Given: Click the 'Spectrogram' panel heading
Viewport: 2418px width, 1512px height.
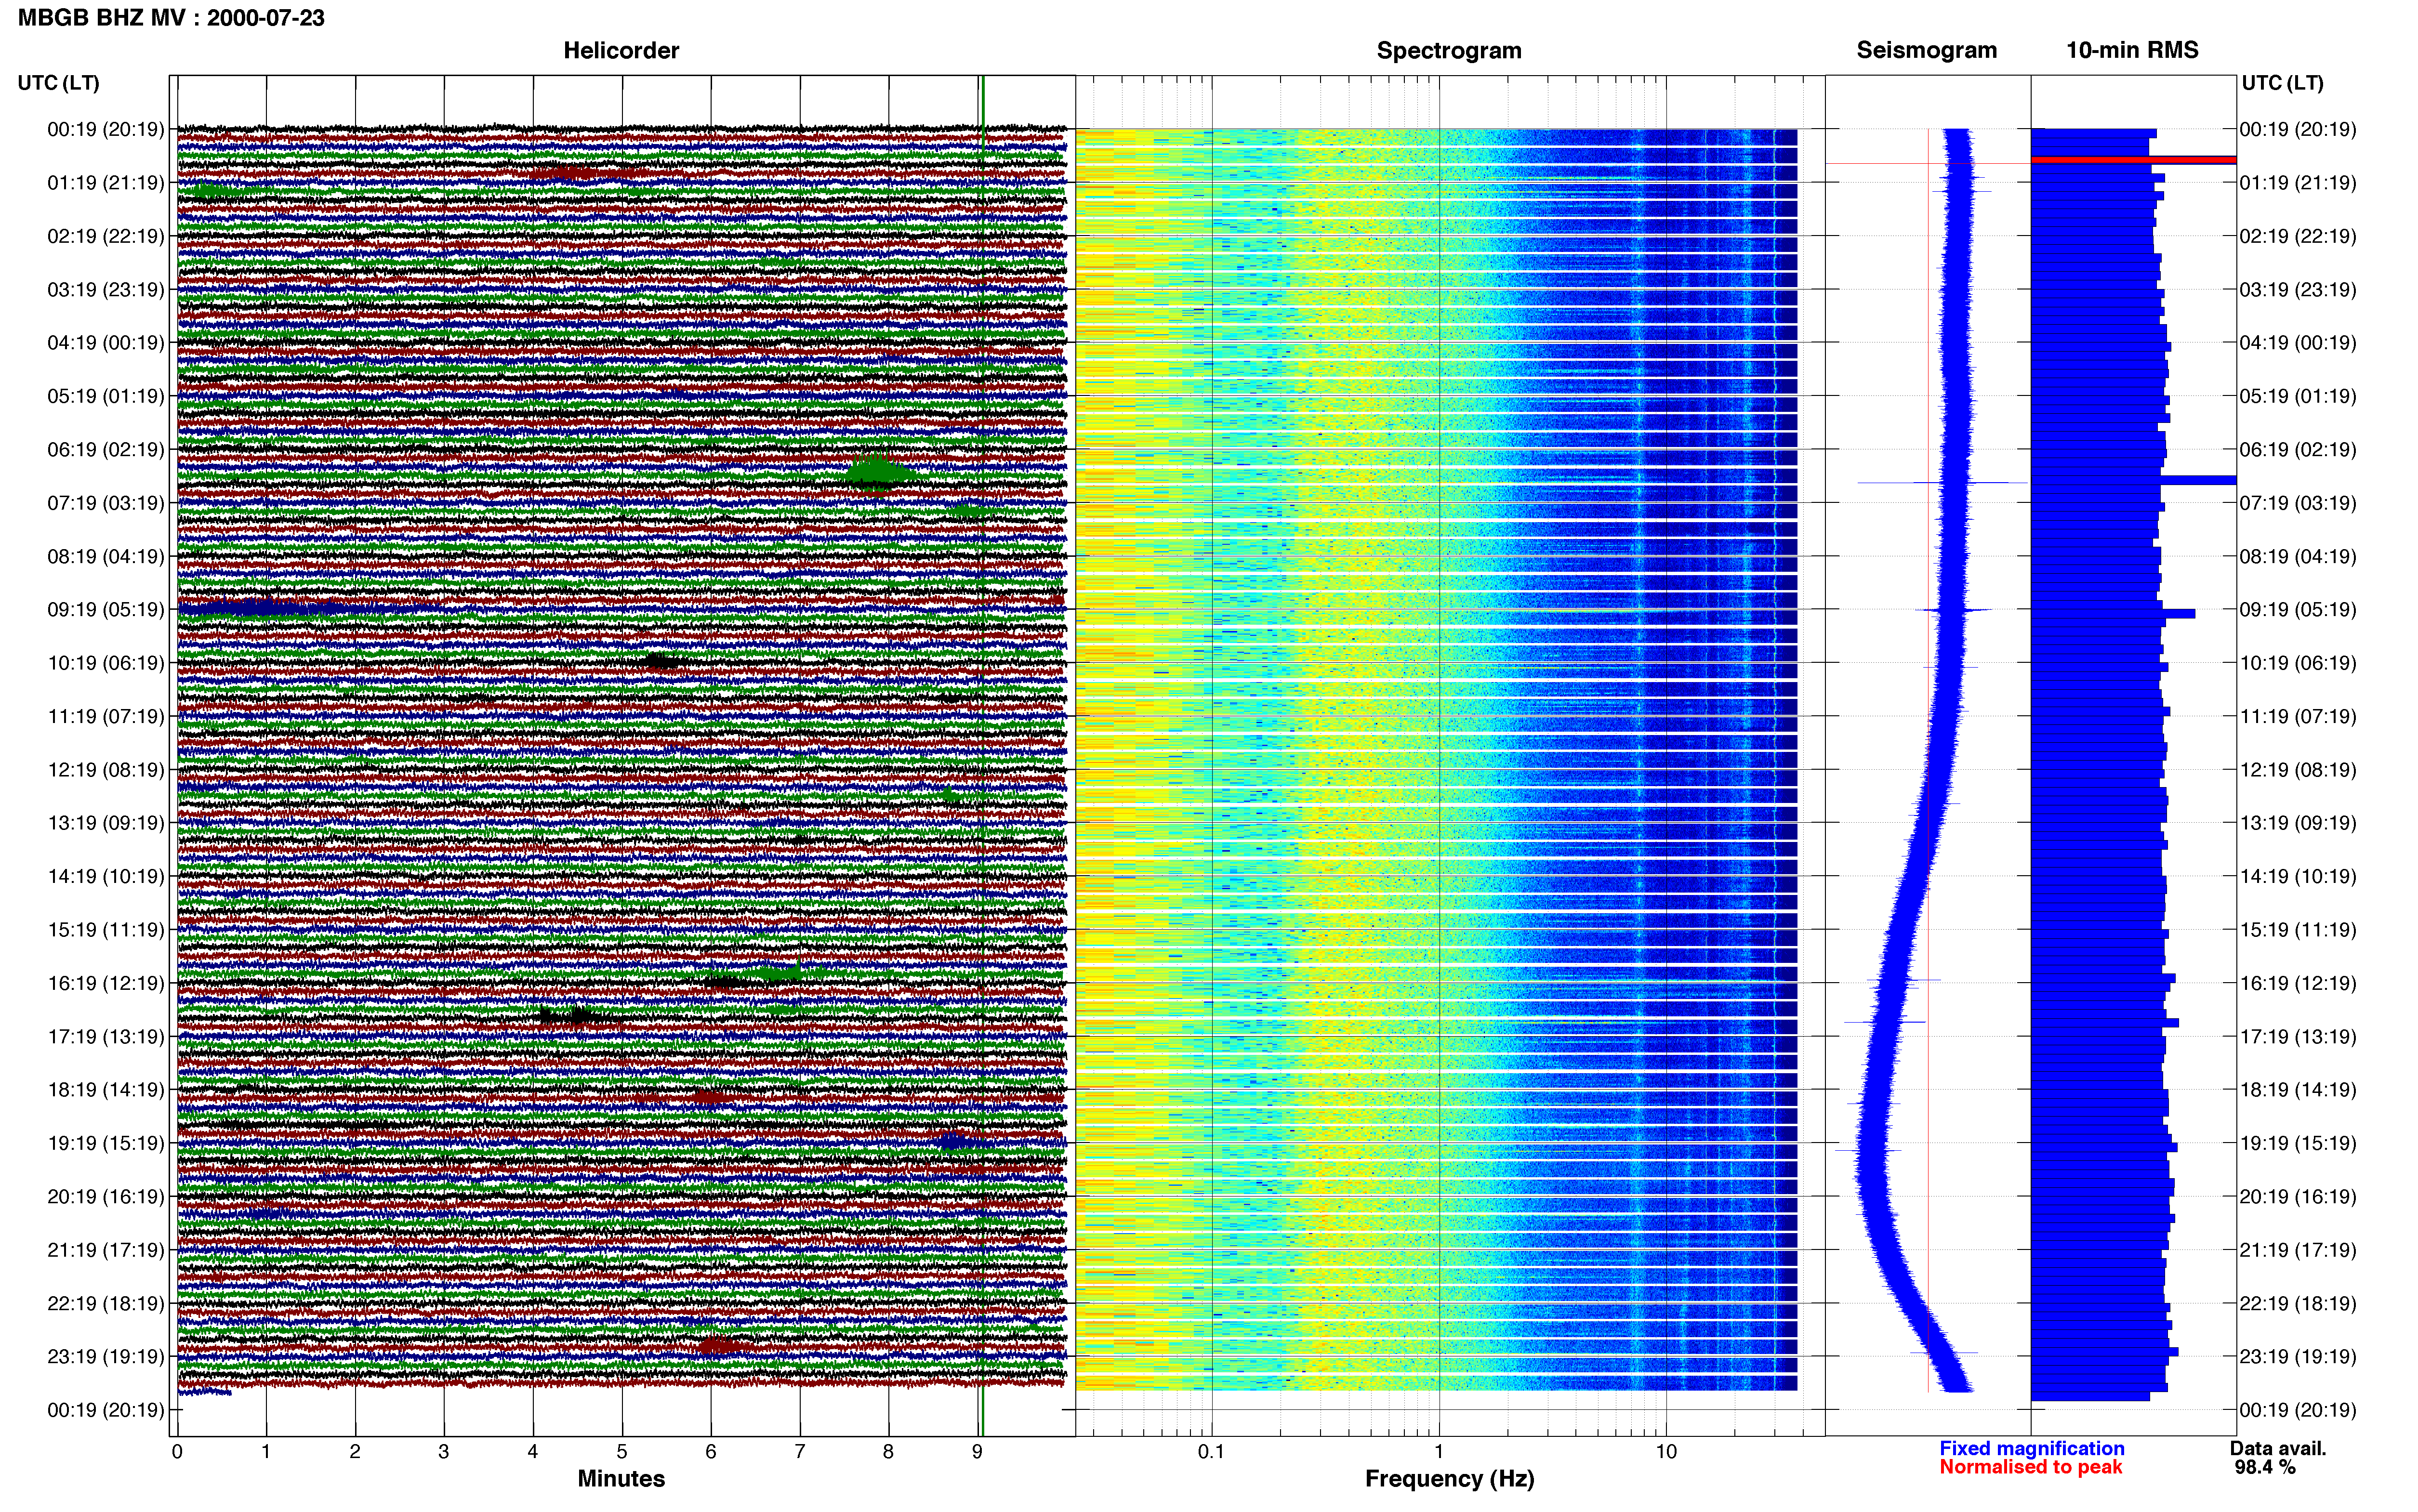Looking at the screenshot, I should click(1449, 50).
